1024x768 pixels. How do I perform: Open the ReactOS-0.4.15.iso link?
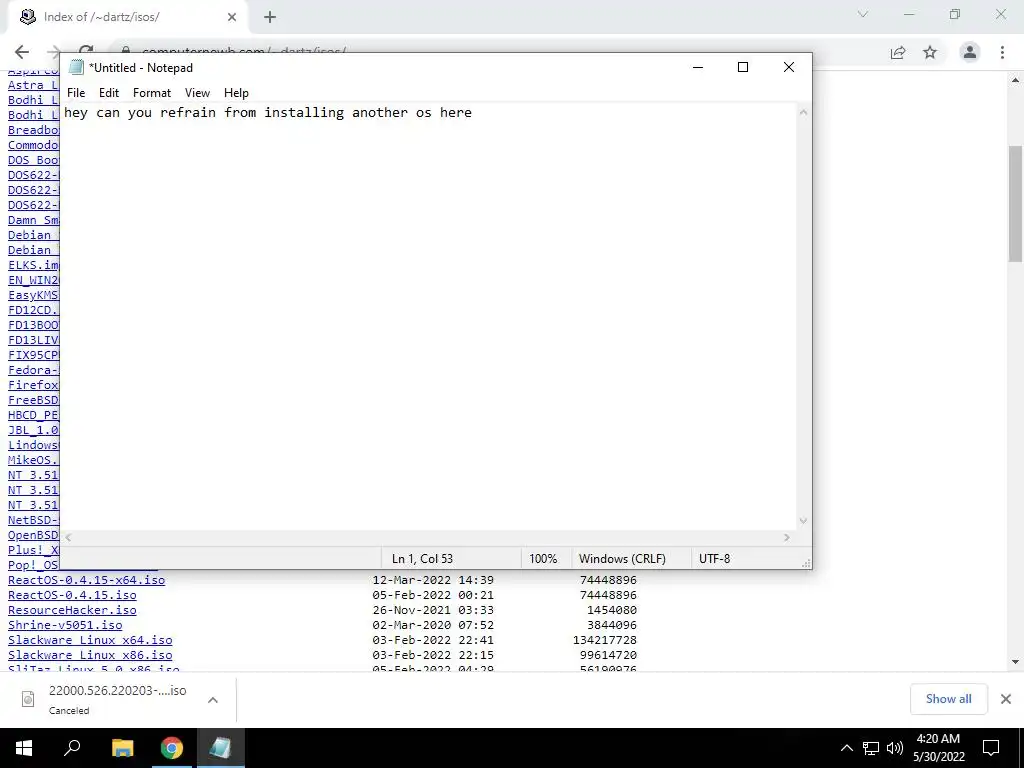pyautogui.click(x=72, y=595)
